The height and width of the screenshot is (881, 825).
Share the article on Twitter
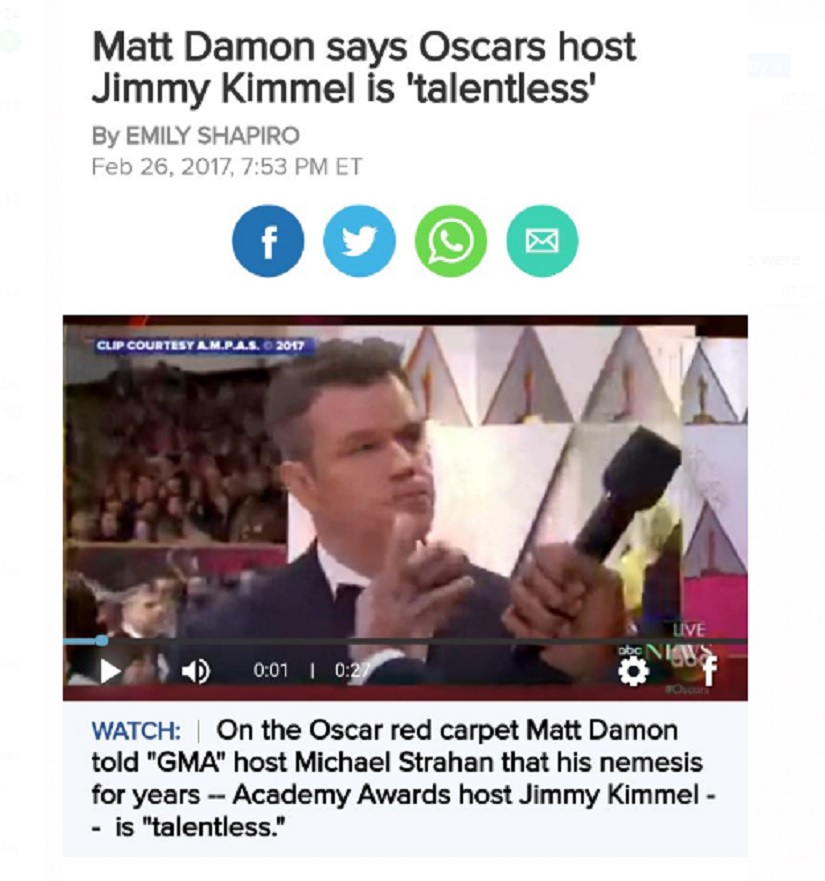click(359, 241)
